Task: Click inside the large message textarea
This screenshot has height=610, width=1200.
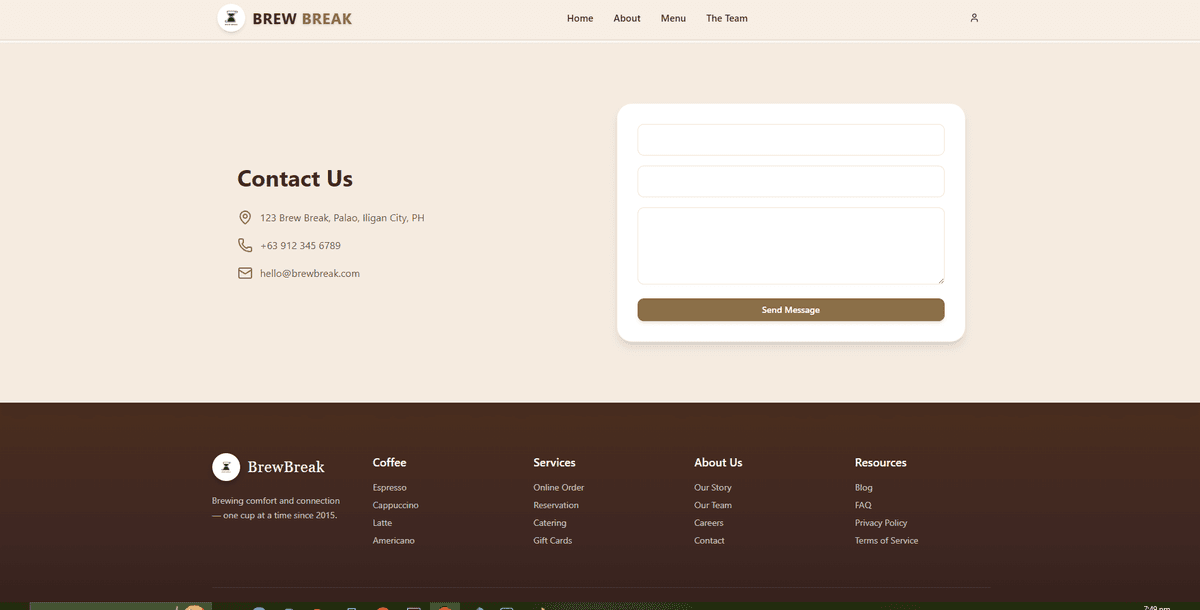Action: click(x=790, y=246)
